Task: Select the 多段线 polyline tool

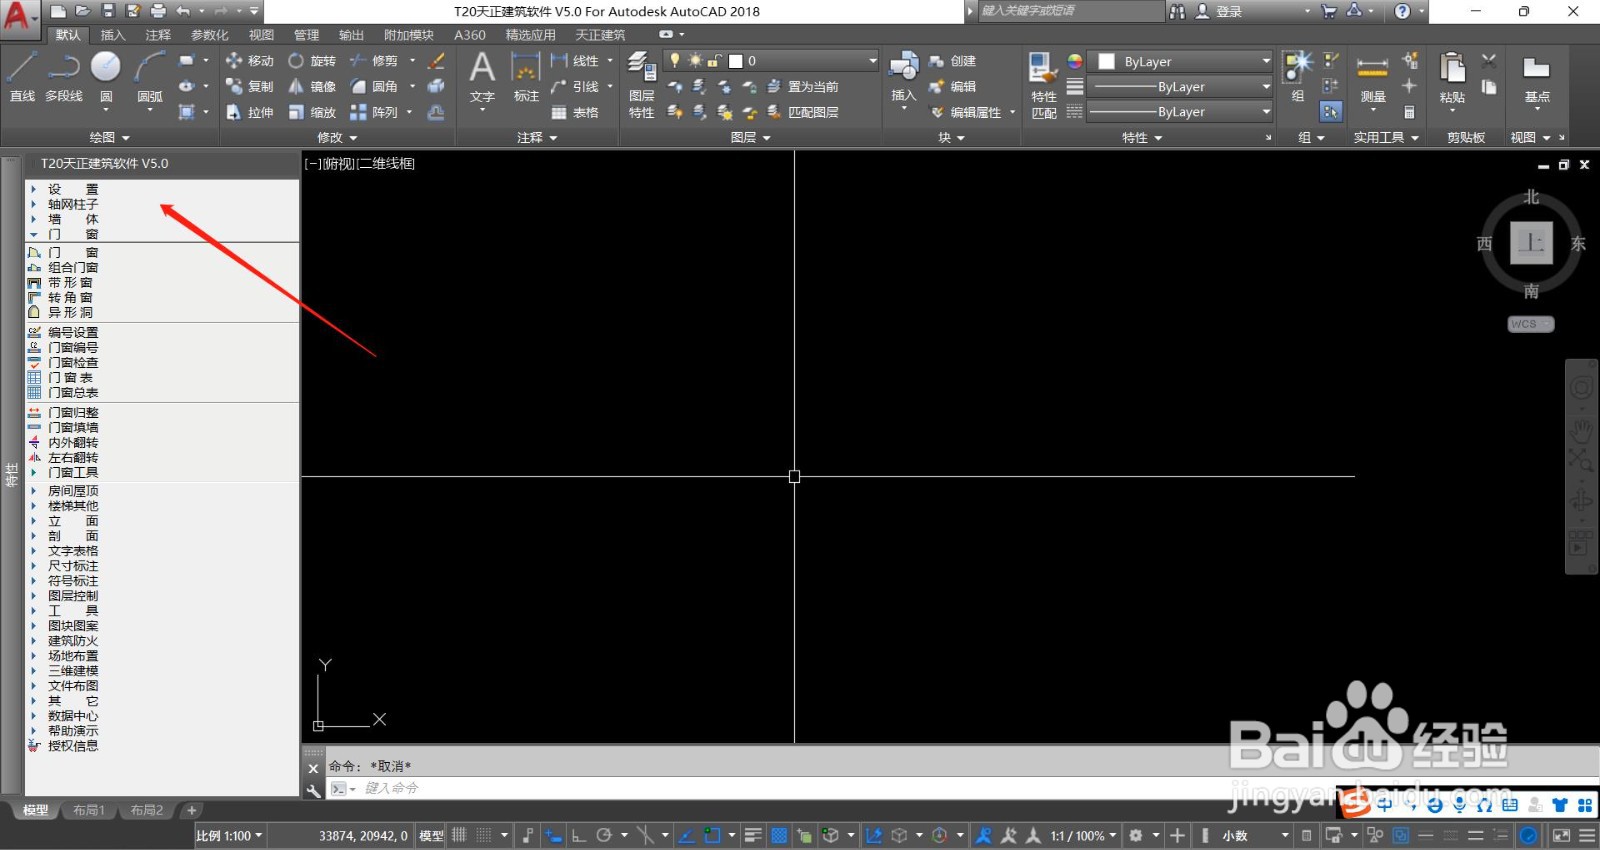Action: click(64, 77)
